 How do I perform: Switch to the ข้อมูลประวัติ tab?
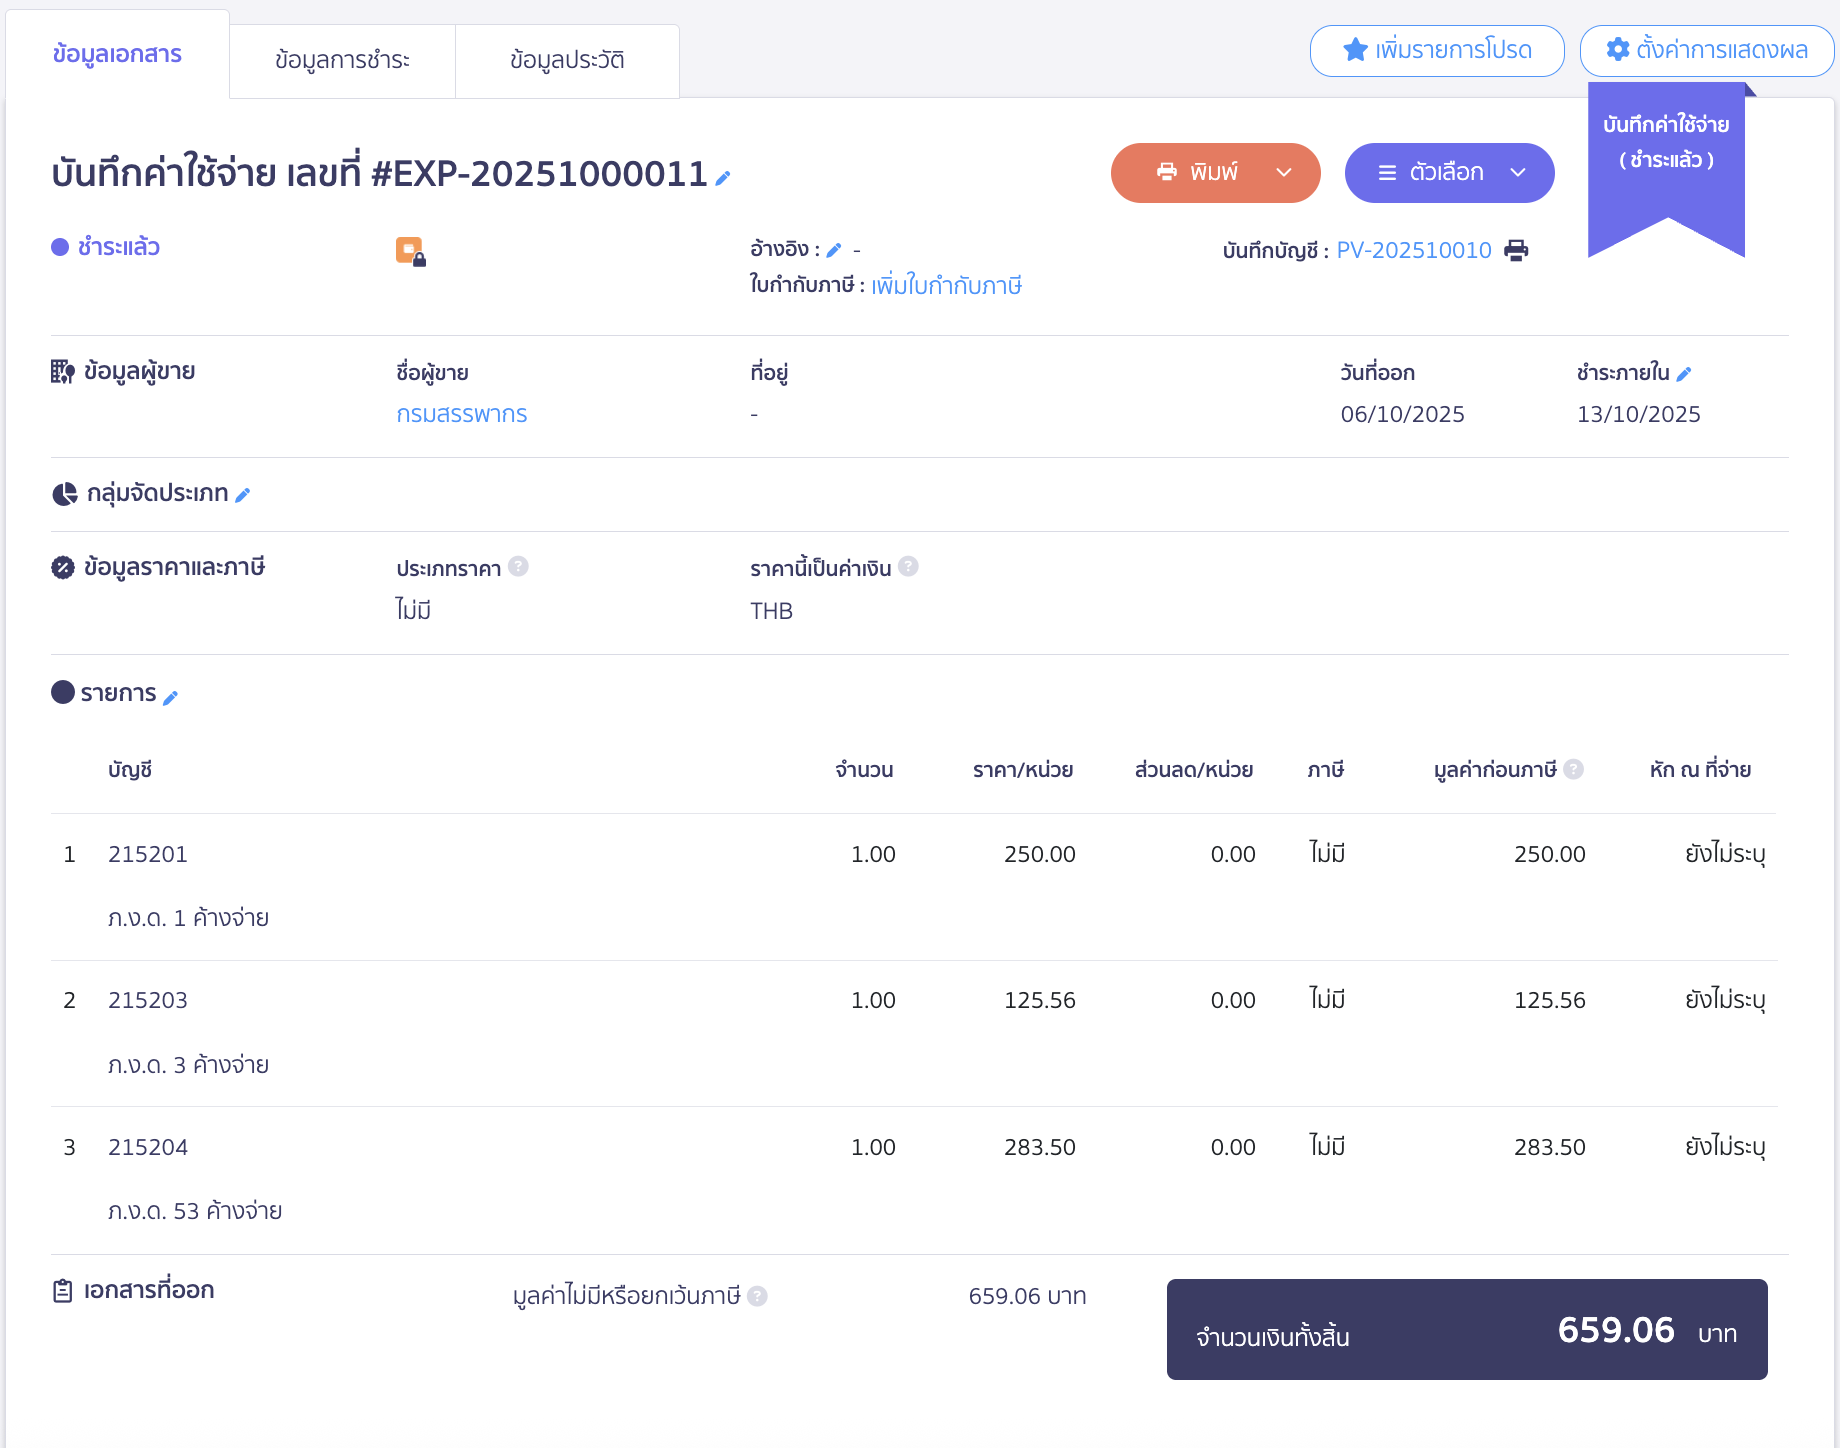click(x=567, y=60)
